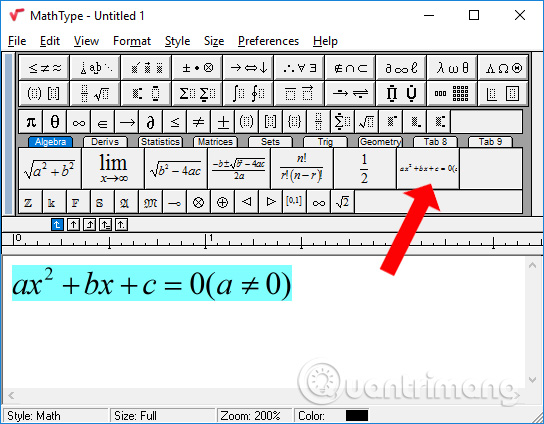Open the operator symbols palette (± • ⊗)
The height and width of the screenshot is (424, 544).
click(197, 67)
